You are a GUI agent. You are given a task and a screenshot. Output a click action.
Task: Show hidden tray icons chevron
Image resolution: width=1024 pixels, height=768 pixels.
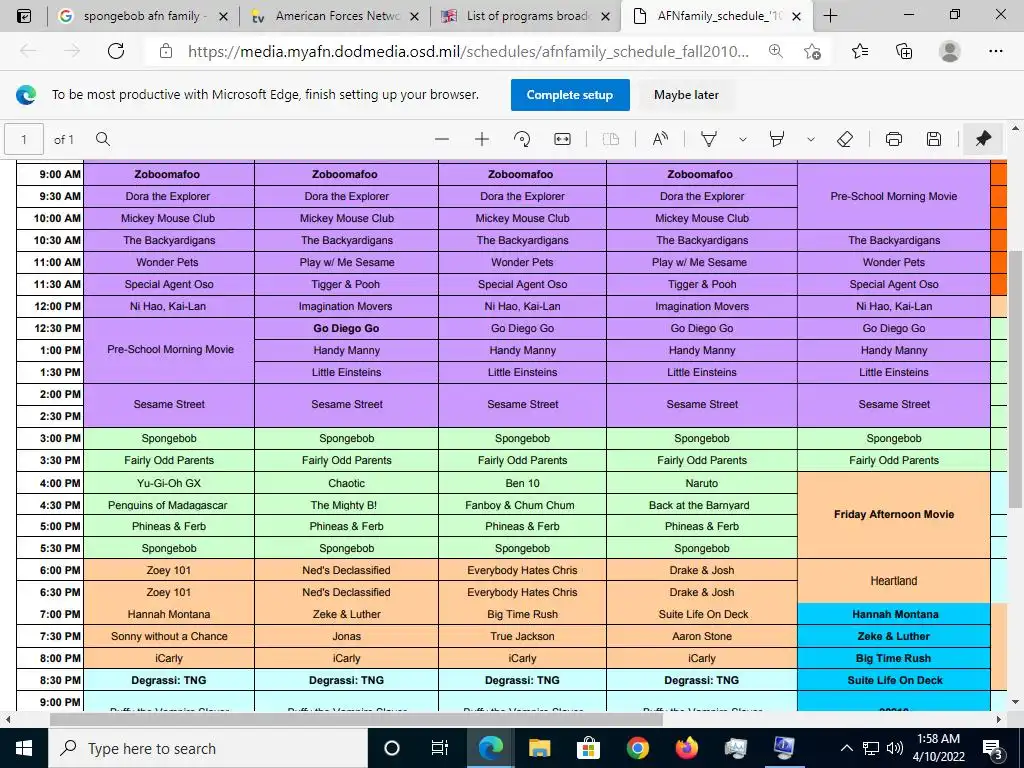[846, 748]
